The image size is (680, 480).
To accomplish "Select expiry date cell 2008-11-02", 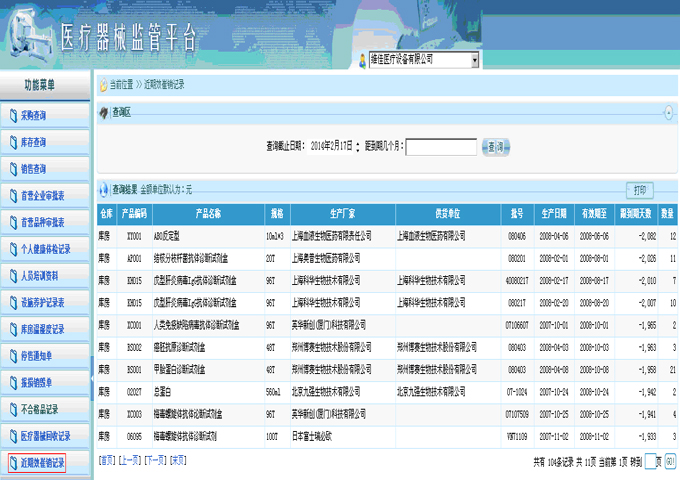I will [594, 437].
